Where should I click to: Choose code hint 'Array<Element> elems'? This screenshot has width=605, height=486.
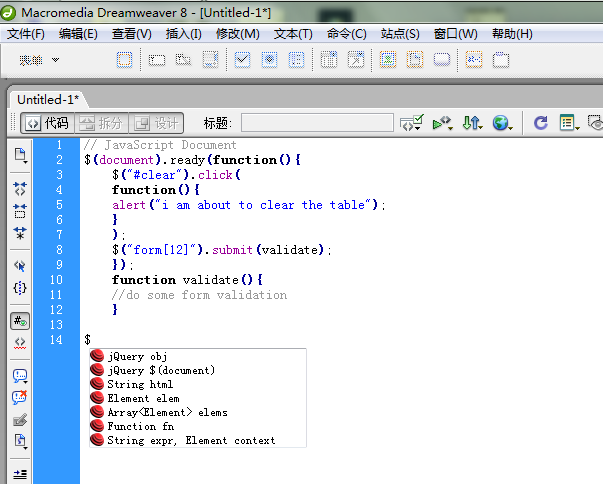[x=198, y=412]
